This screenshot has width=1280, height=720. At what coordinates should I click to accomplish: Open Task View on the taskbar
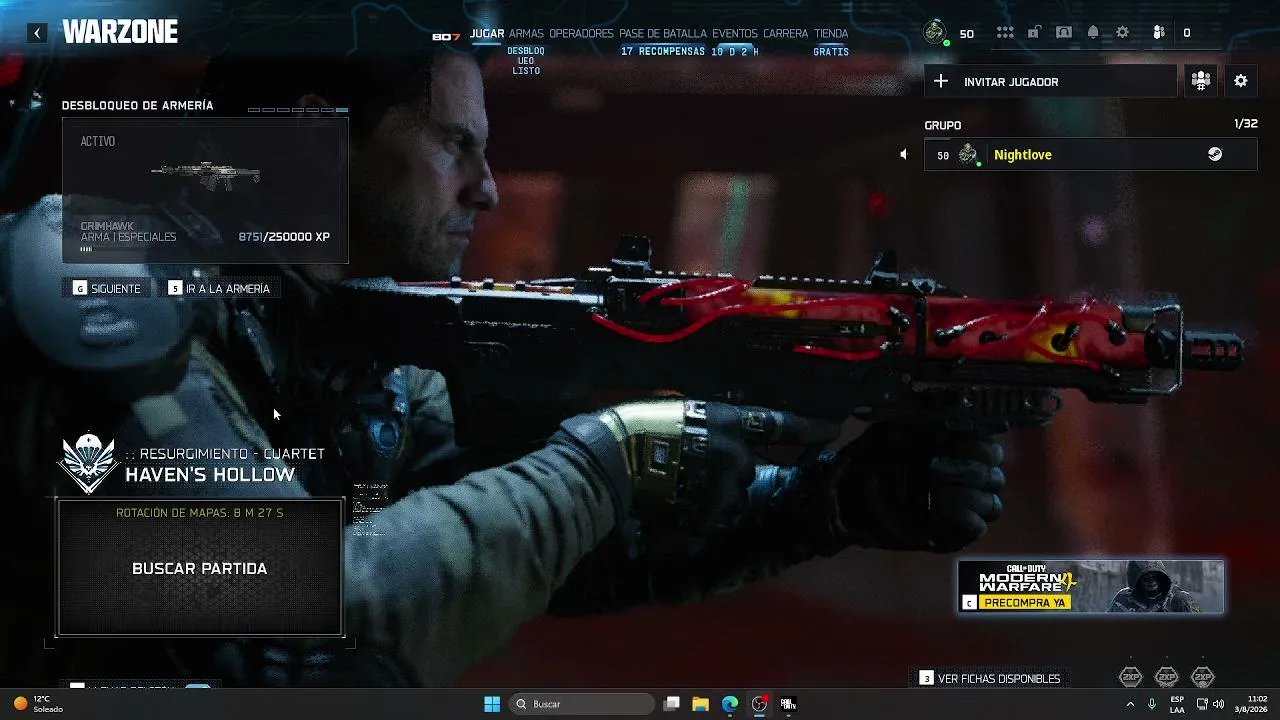tap(672, 704)
